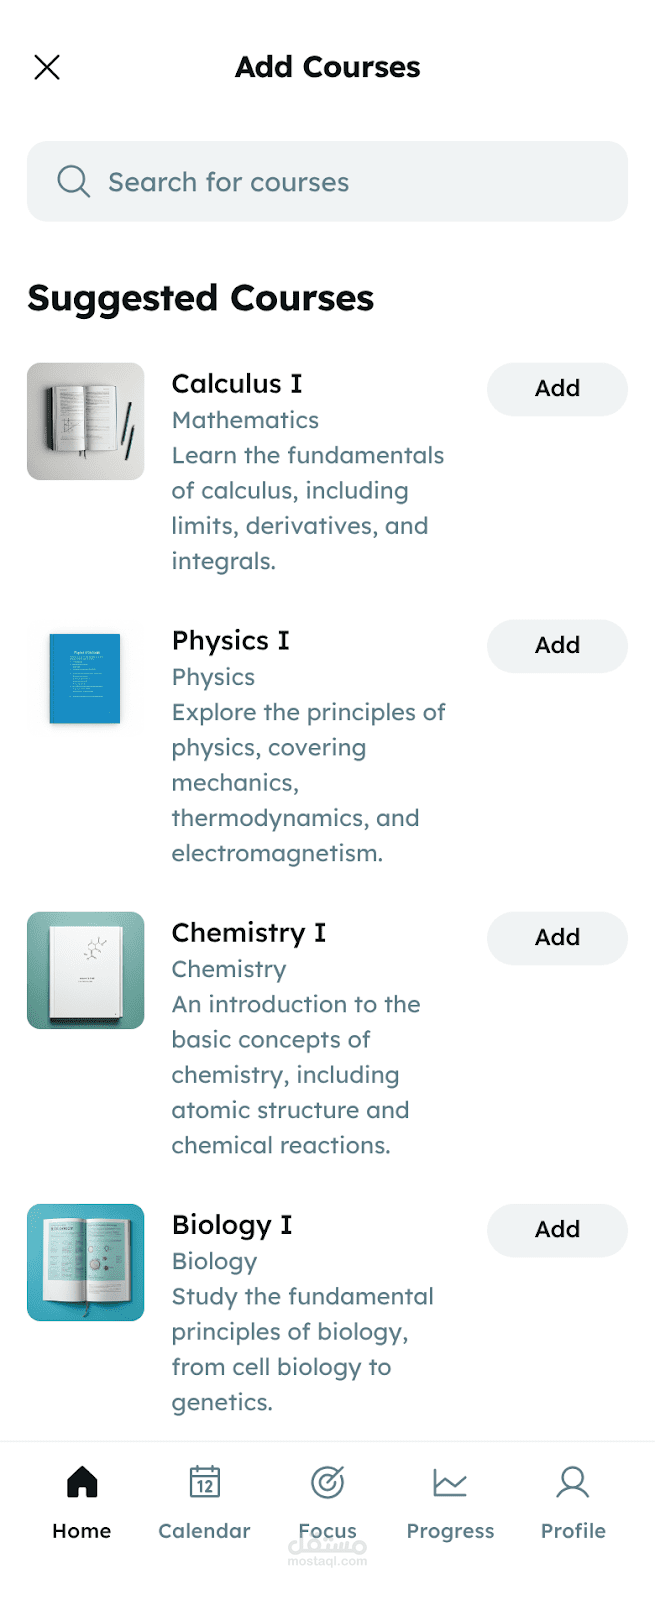Go to the Profile person icon
Image resolution: width=655 pixels, height=1600 pixels.
pyautogui.click(x=573, y=1482)
